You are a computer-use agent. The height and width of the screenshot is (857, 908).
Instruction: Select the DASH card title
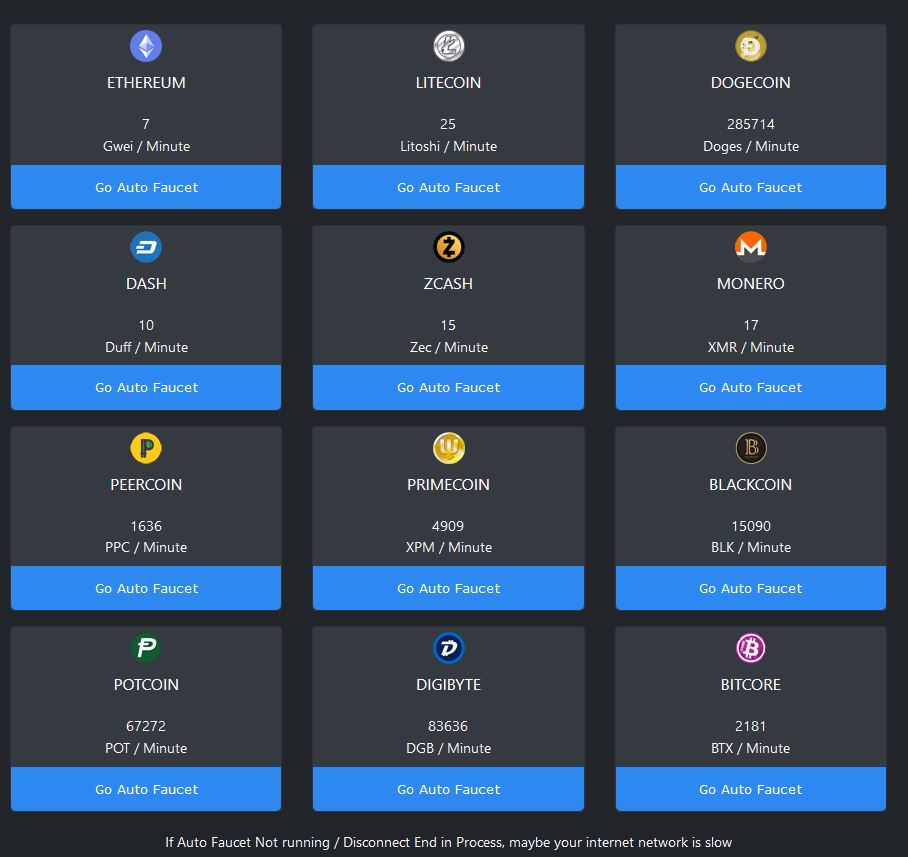[x=146, y=284]
